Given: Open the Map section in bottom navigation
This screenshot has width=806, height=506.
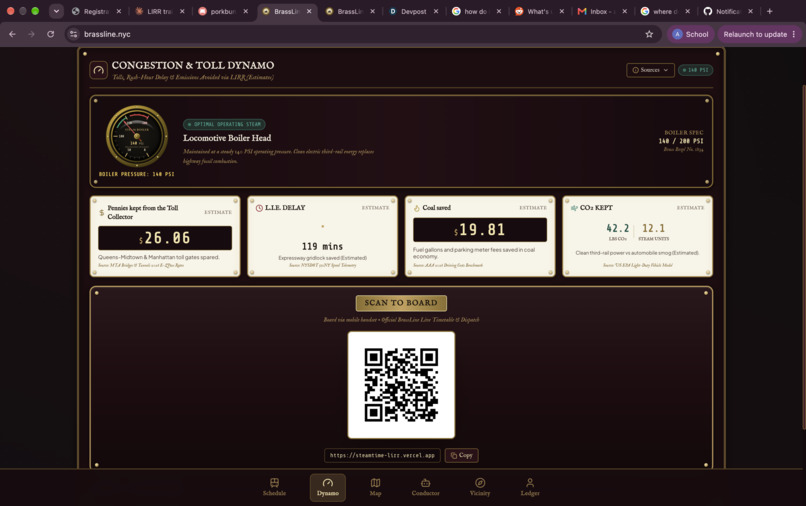Looking at the screenshot, I should (375, 487).
